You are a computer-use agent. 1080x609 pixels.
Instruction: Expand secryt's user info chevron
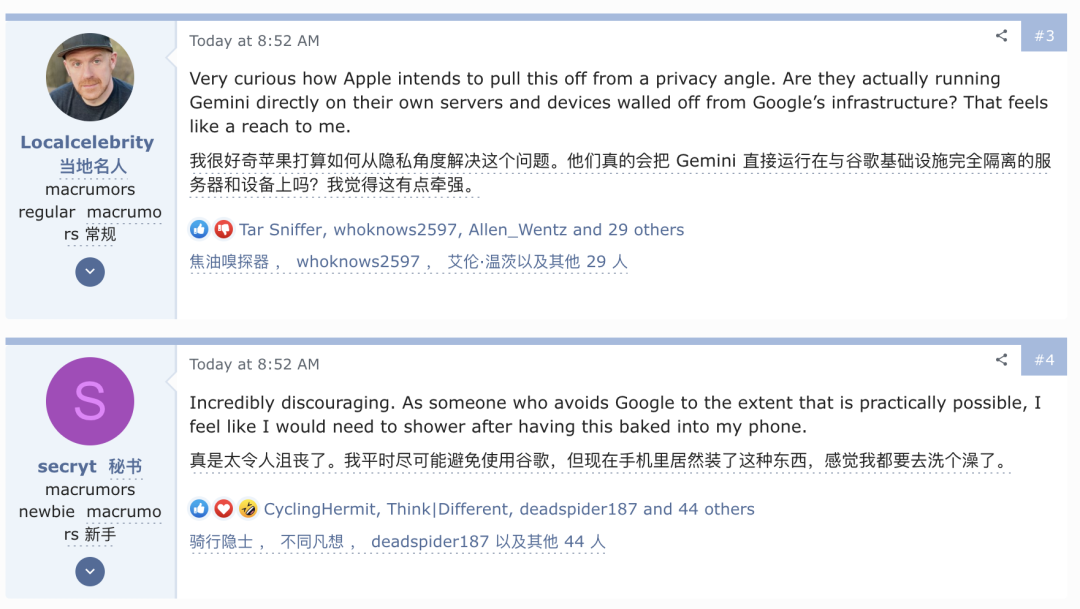[90, 572]
